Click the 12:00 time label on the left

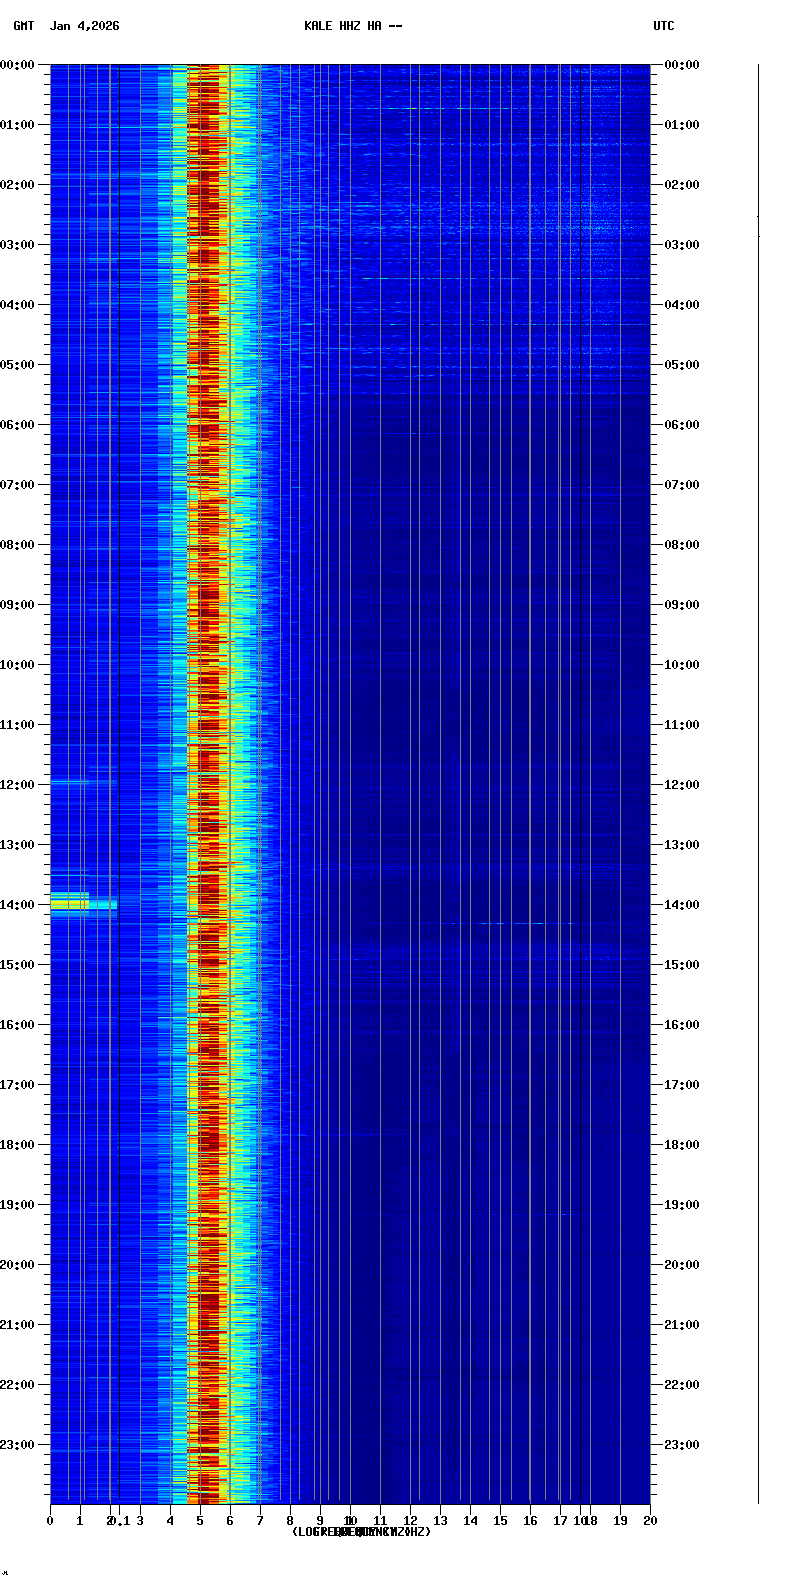18,785
